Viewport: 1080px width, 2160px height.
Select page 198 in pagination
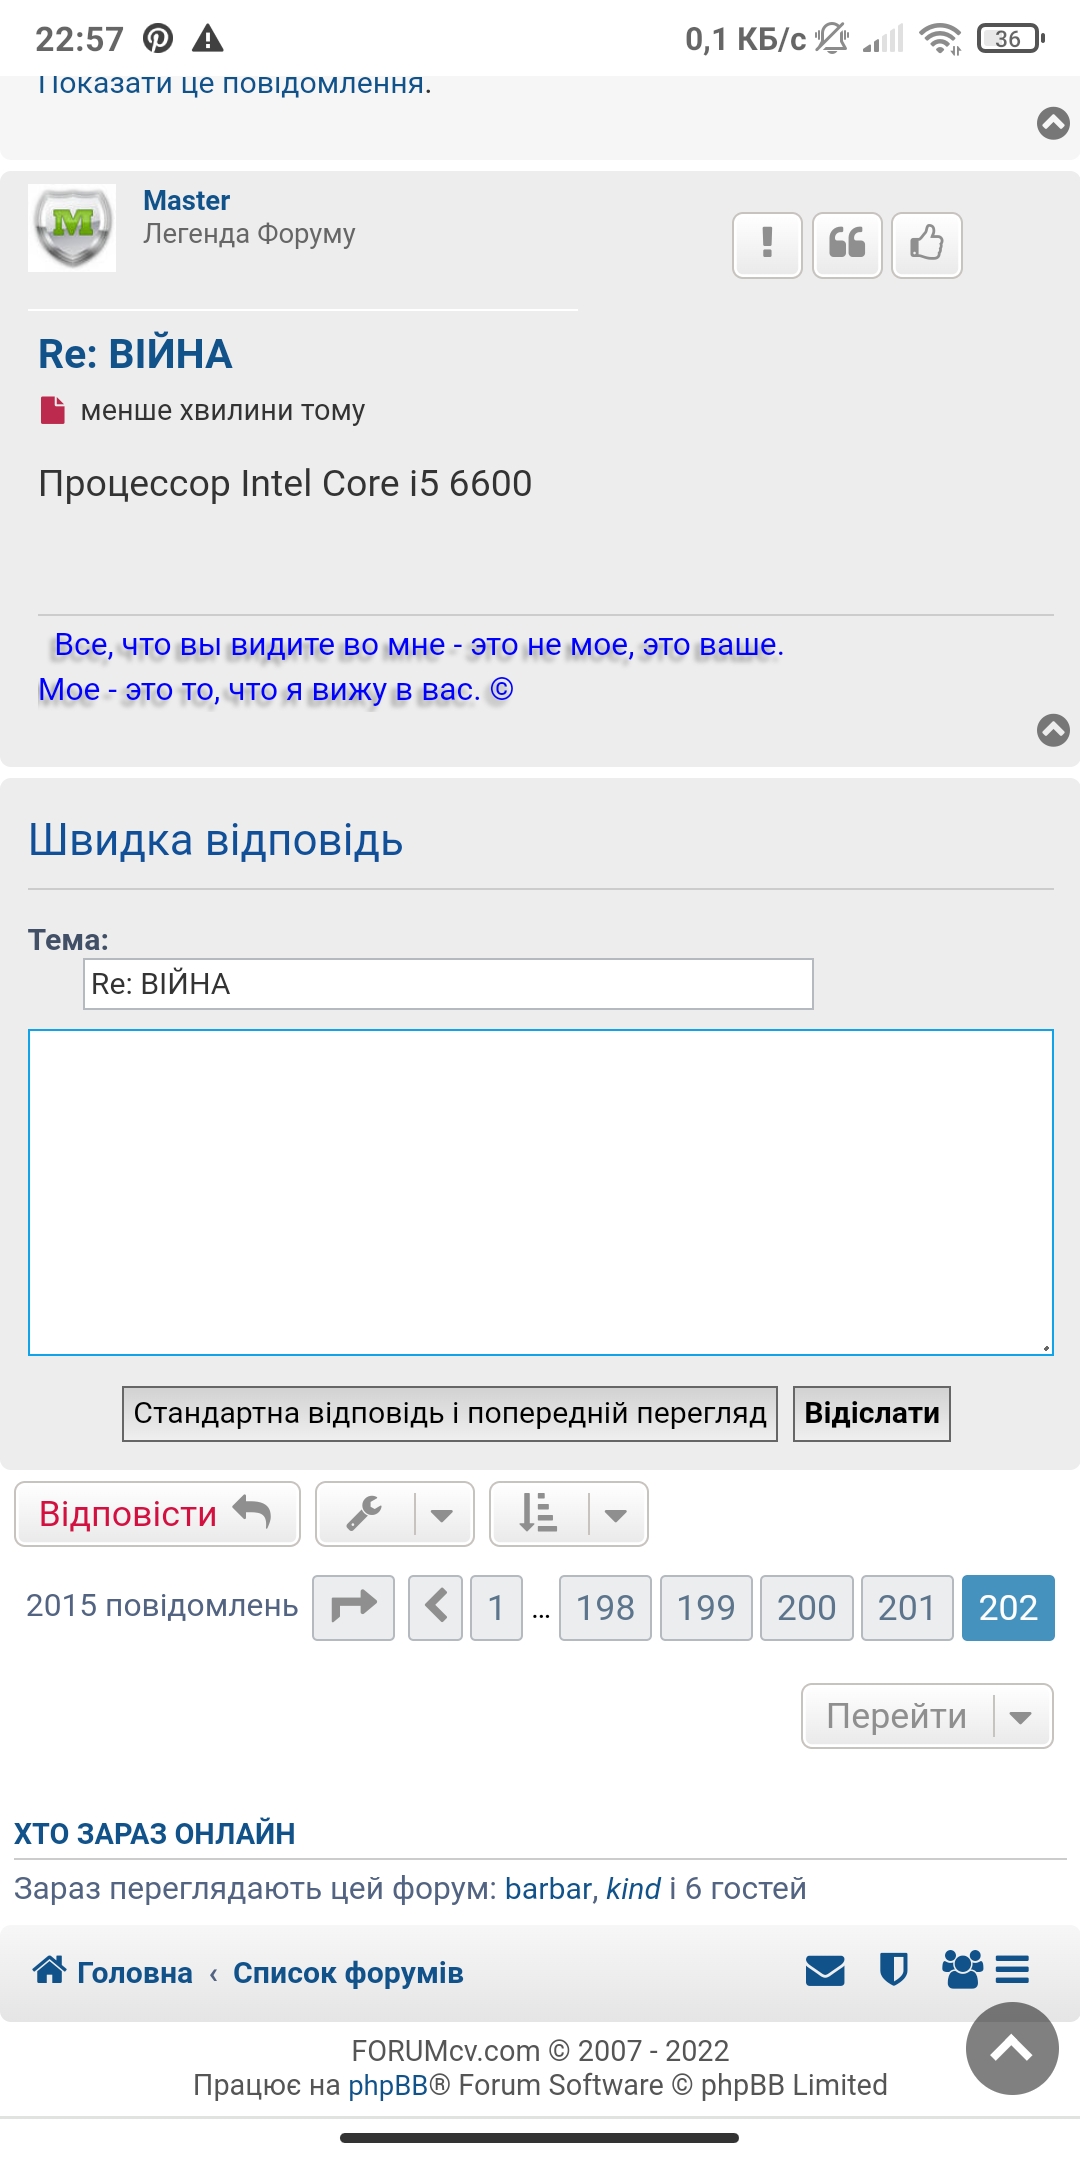click(x=605, y=1608)
